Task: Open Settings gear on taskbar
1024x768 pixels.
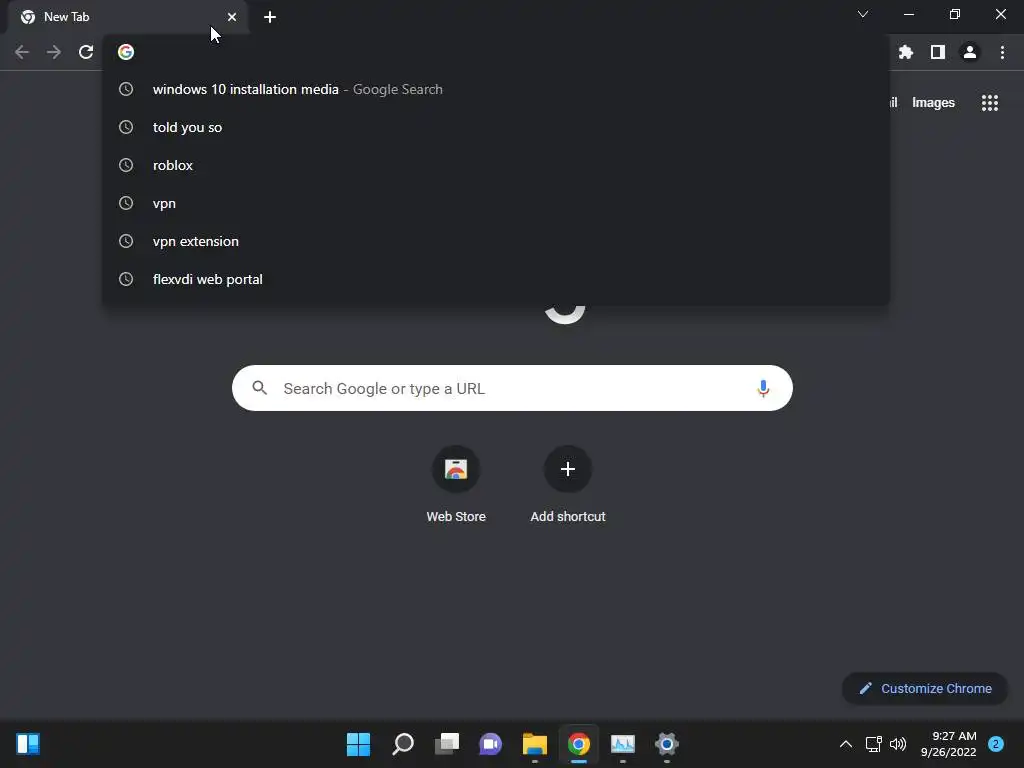Action: (x=667, y=744)
